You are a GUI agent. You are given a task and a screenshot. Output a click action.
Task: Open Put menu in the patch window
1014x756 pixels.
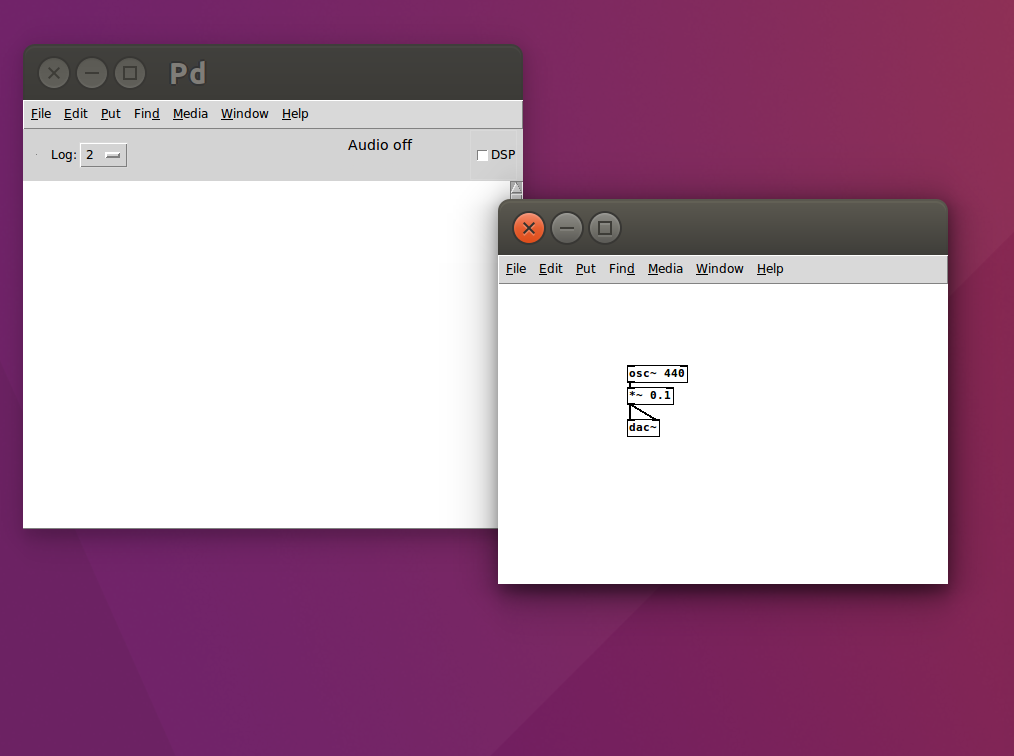[586, 269]
